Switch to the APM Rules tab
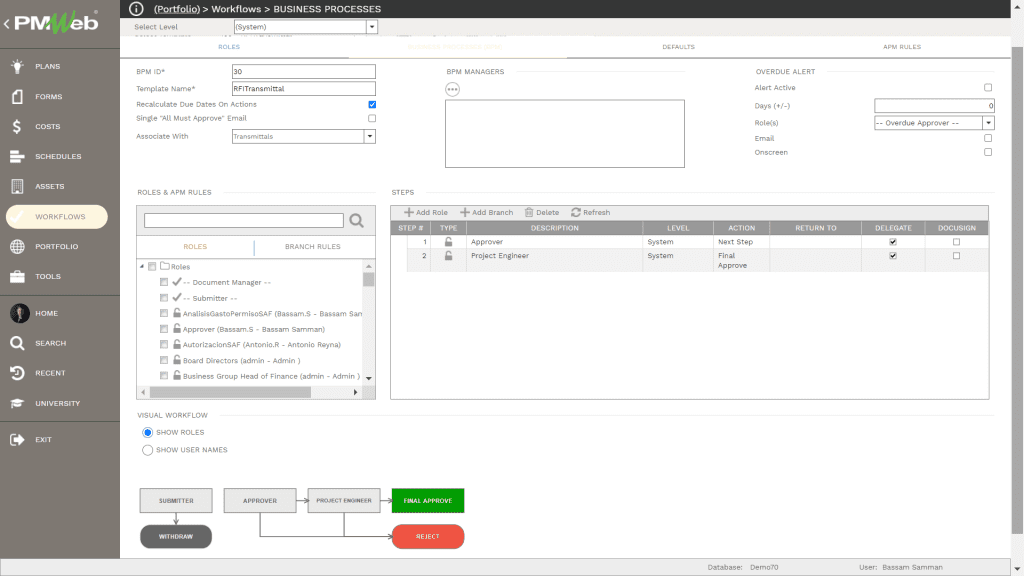This screenshot has height=576, width=1024. (902, 47)
